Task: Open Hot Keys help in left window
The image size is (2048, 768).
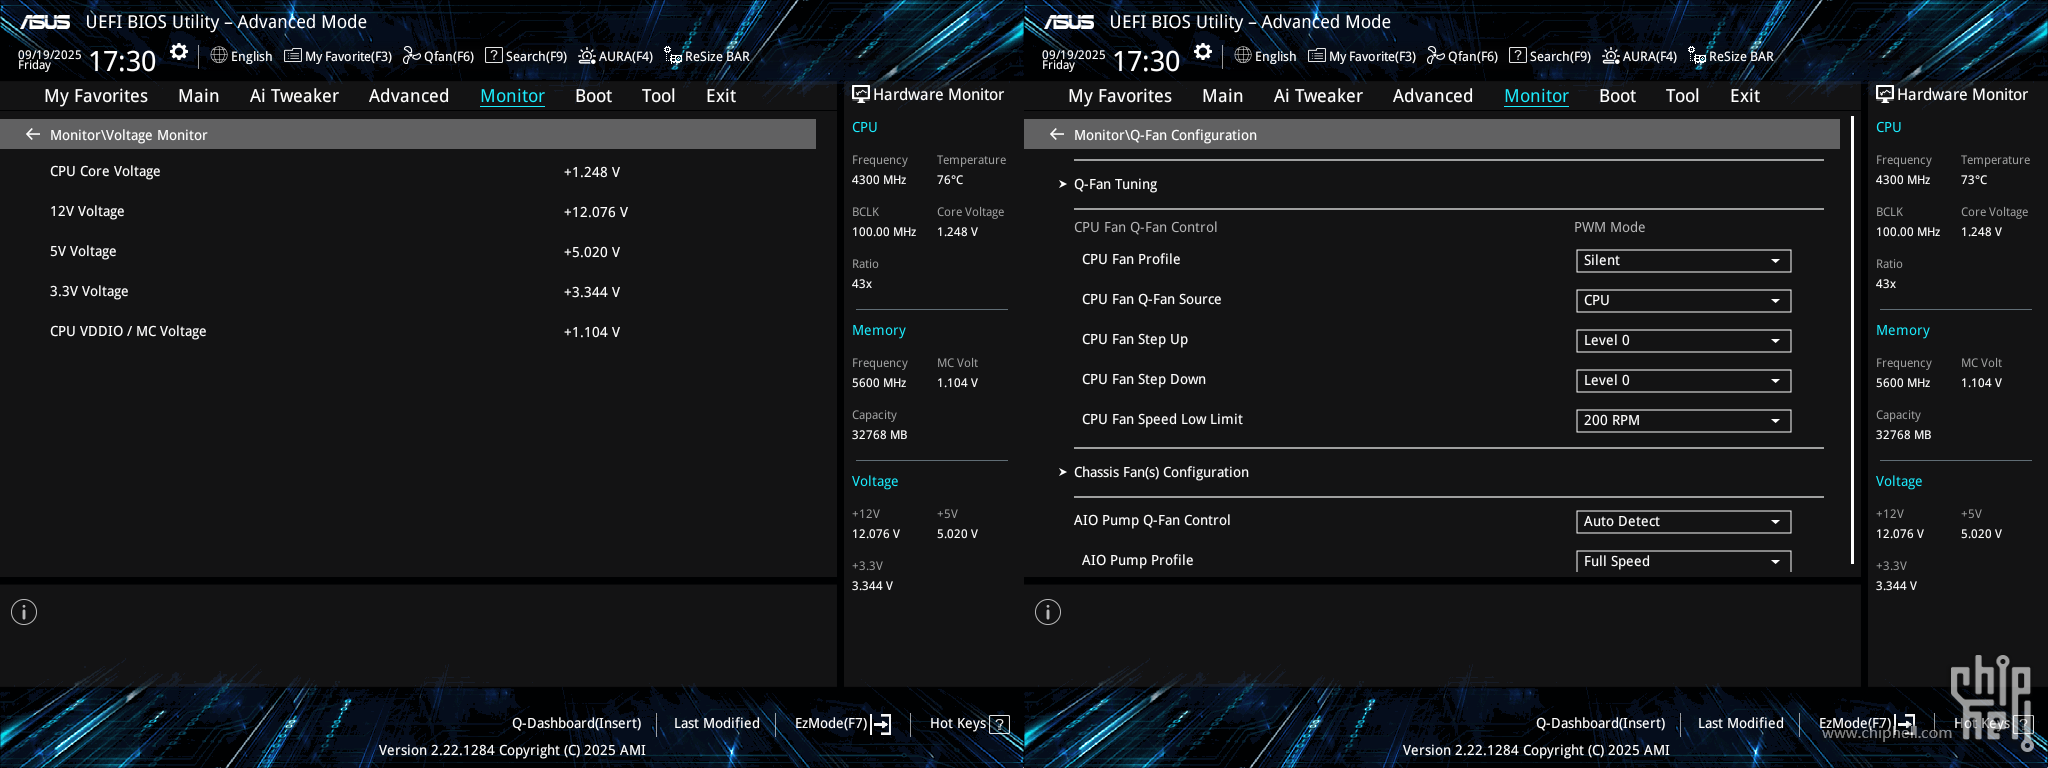Action: click(969, 723)
